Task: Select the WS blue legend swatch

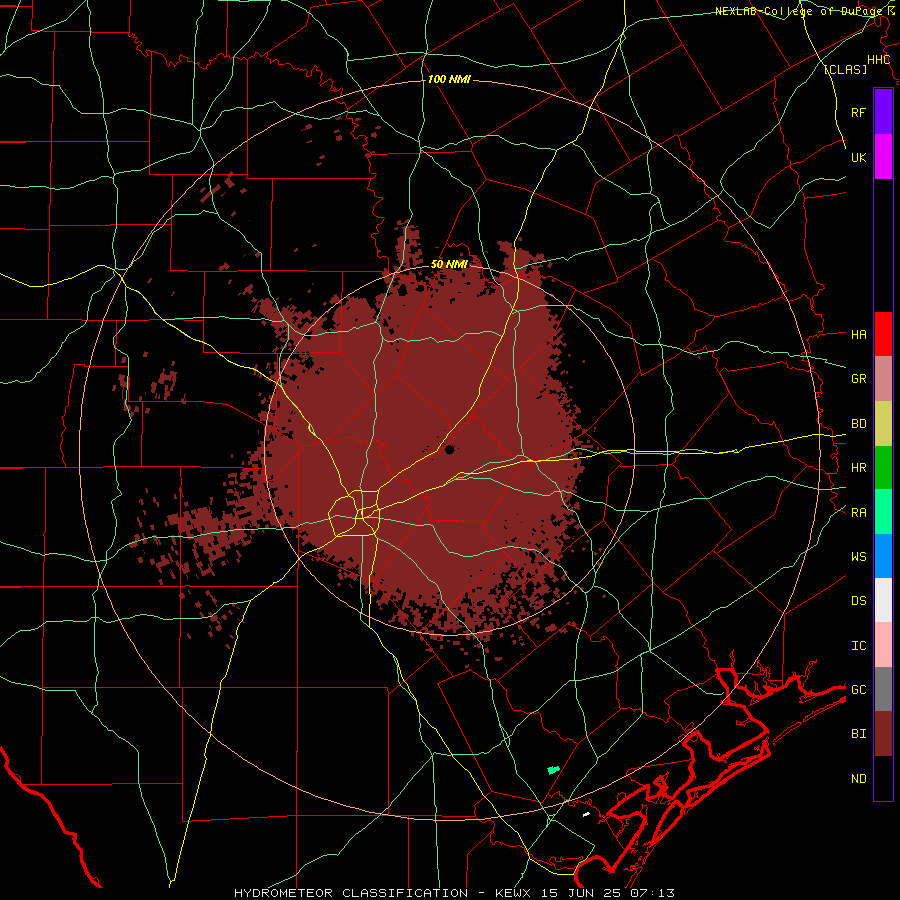Action: (883, 556)
